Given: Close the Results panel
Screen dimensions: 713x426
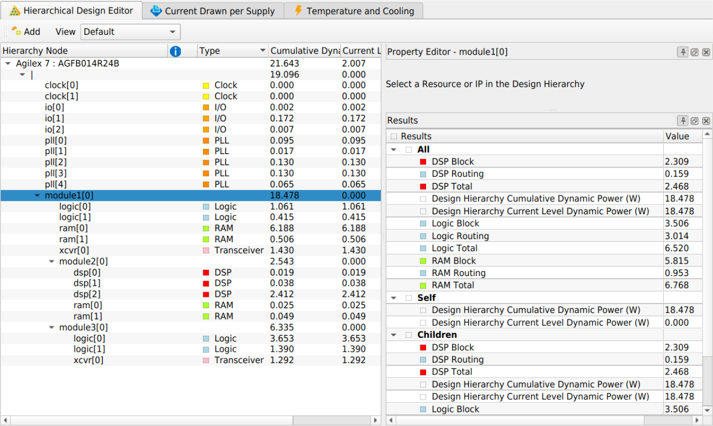Looking at the screenshot, I should tap(706, 120).
